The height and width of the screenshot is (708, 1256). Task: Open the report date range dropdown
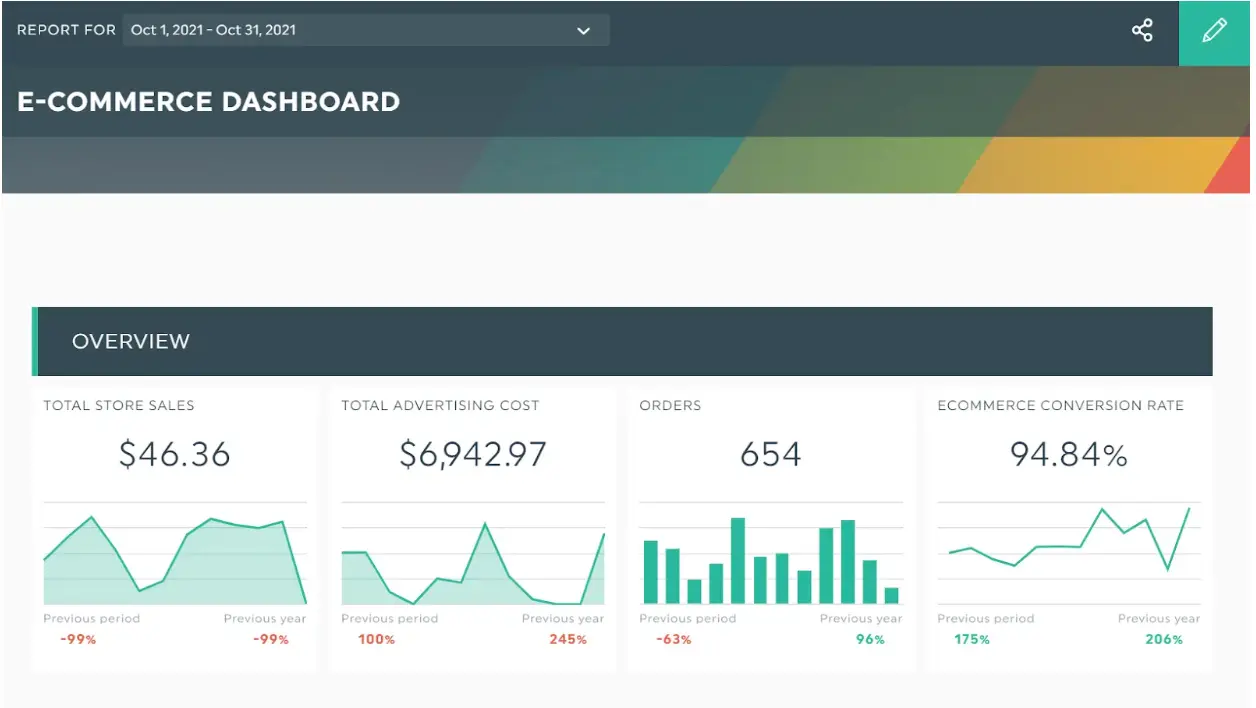pyautogui.click(x=365, y=30)
